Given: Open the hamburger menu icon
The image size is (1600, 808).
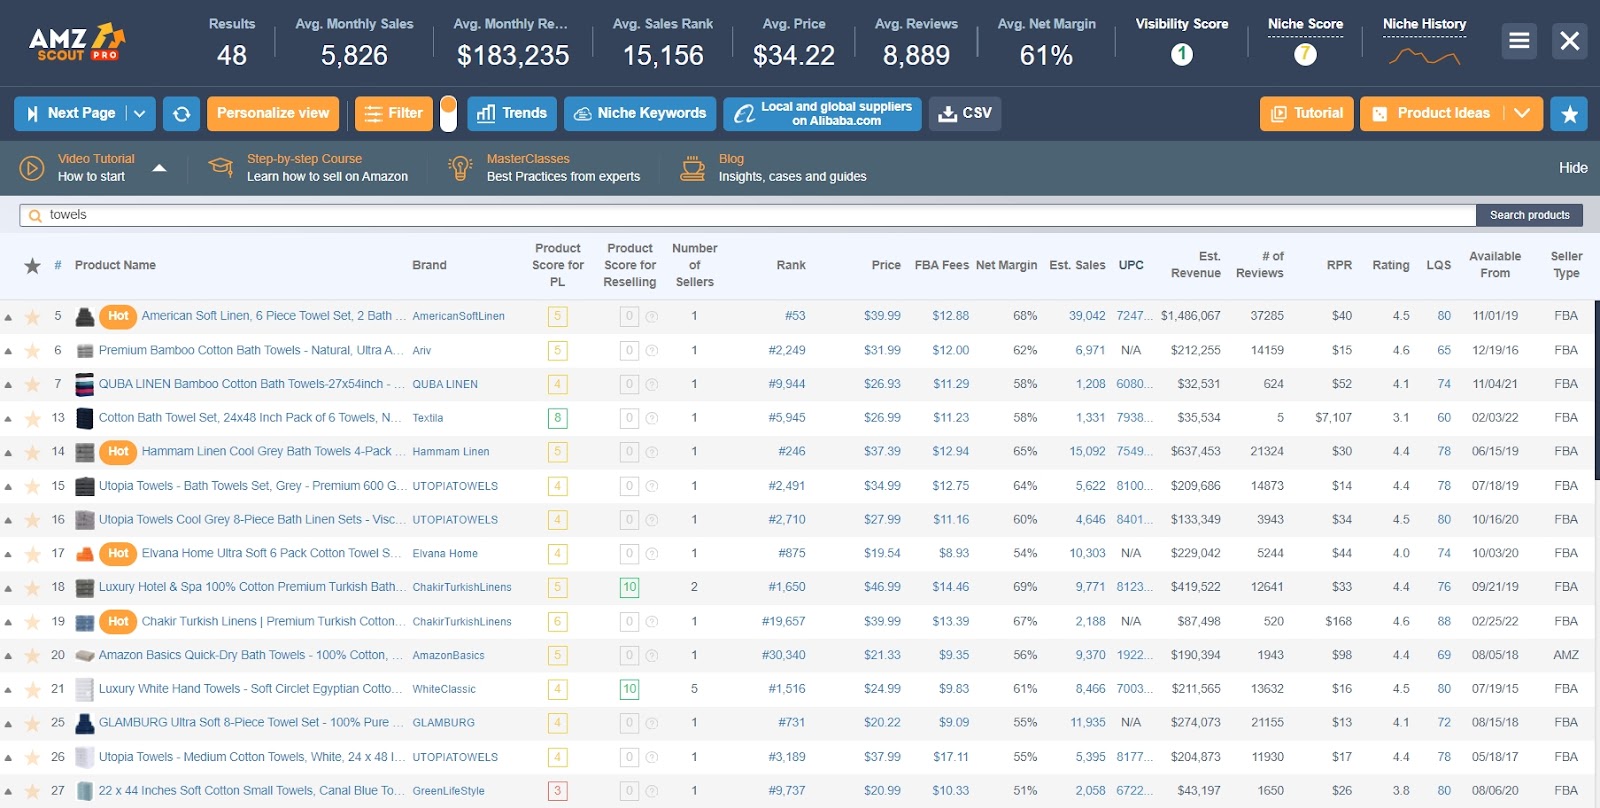Looking at the screenshot, I should [1519, 41].
